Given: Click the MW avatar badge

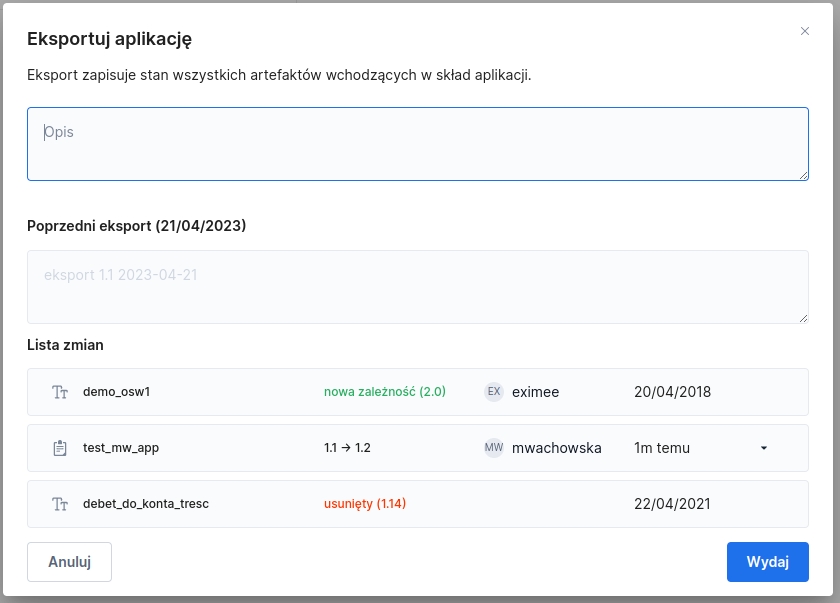Looking at the screenshot, I should click(494, 448).
